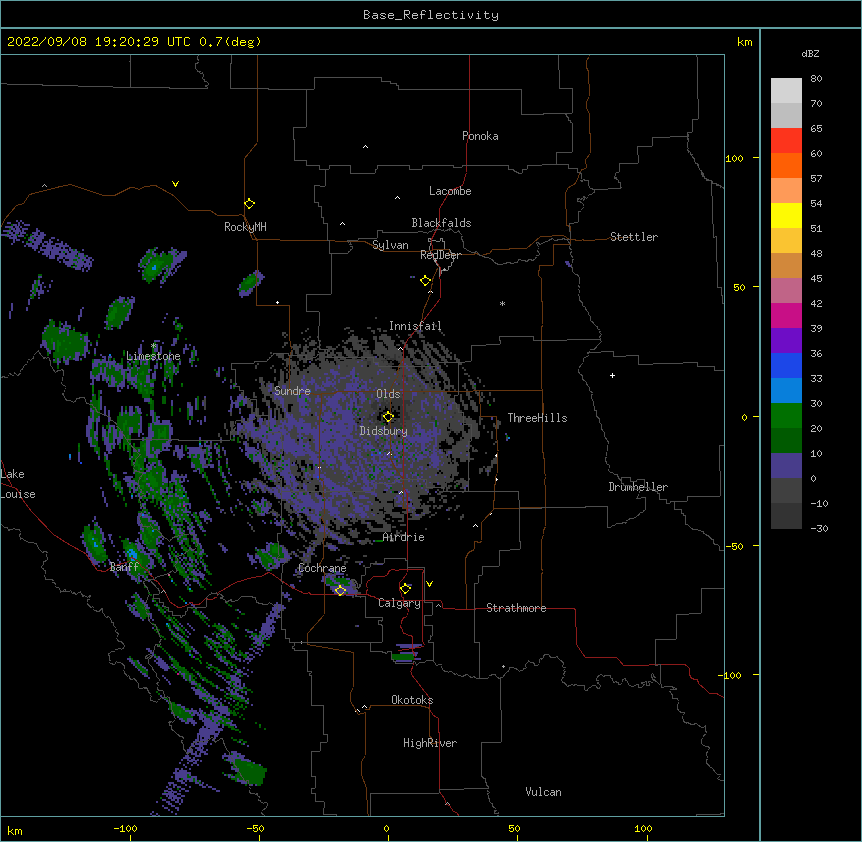Select the Lacombe city label
This screenshot has height=842, width=862.
click(450, 191)
